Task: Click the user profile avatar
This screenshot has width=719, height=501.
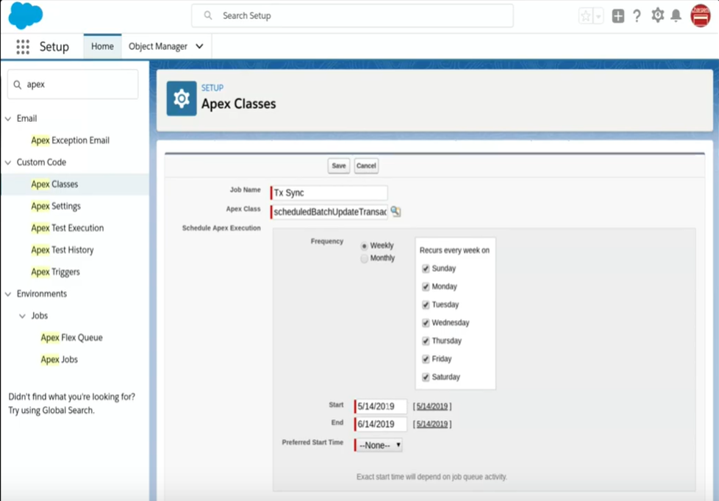Action: pyautogui.click(x=701, y=15)
